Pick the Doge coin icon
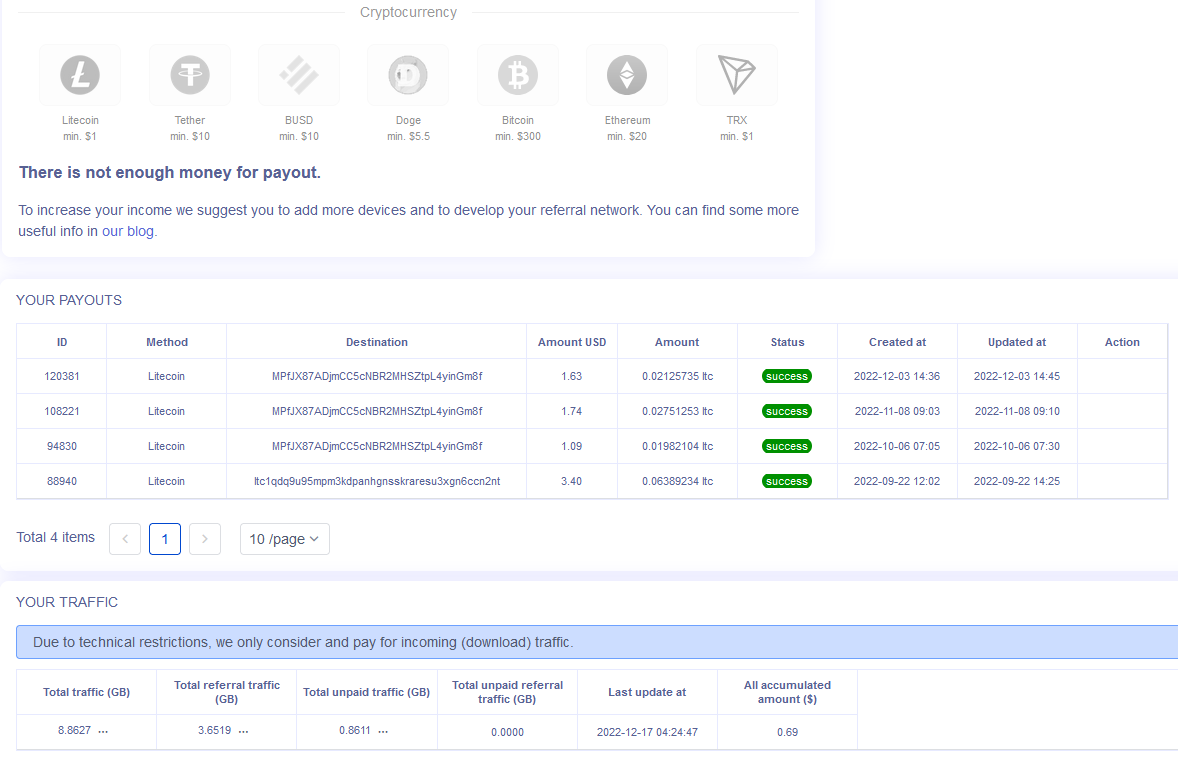This screenshot has height=758, width=1178. coord(408,75)
